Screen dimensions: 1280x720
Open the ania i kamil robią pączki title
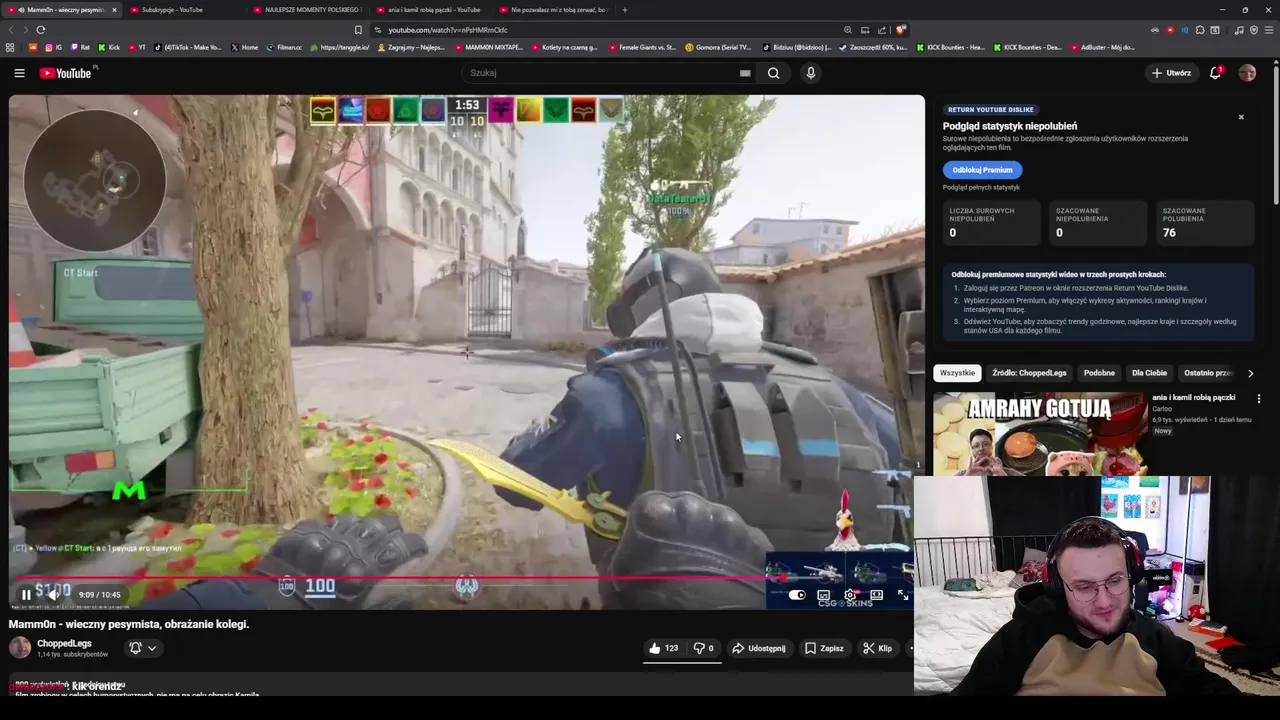point(1193,397)
